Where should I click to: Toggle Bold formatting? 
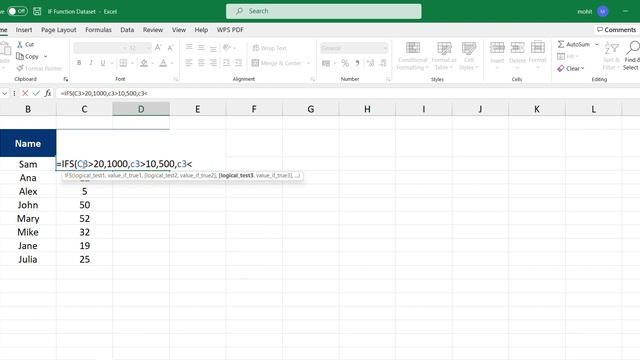(79, 63)
